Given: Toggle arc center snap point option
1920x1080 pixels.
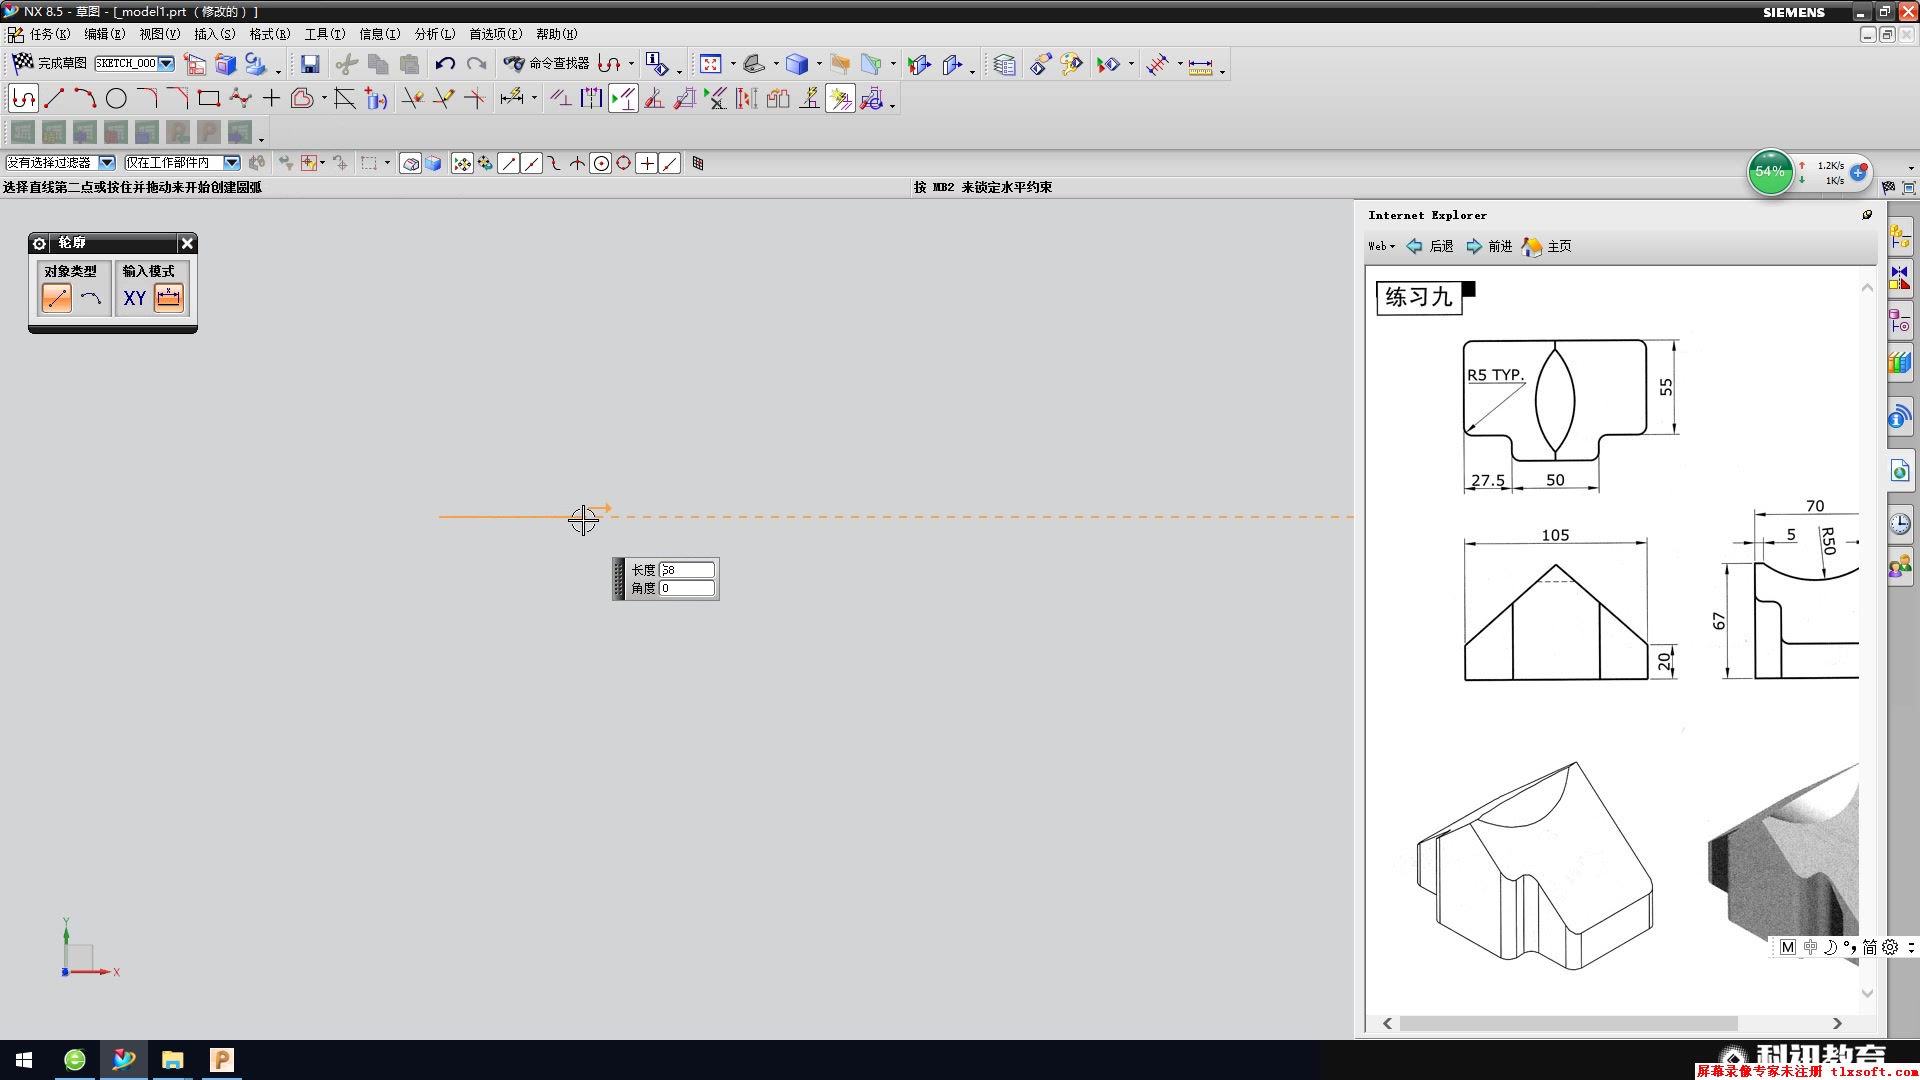Looking at the screenshot, I should tap(600, 163).
